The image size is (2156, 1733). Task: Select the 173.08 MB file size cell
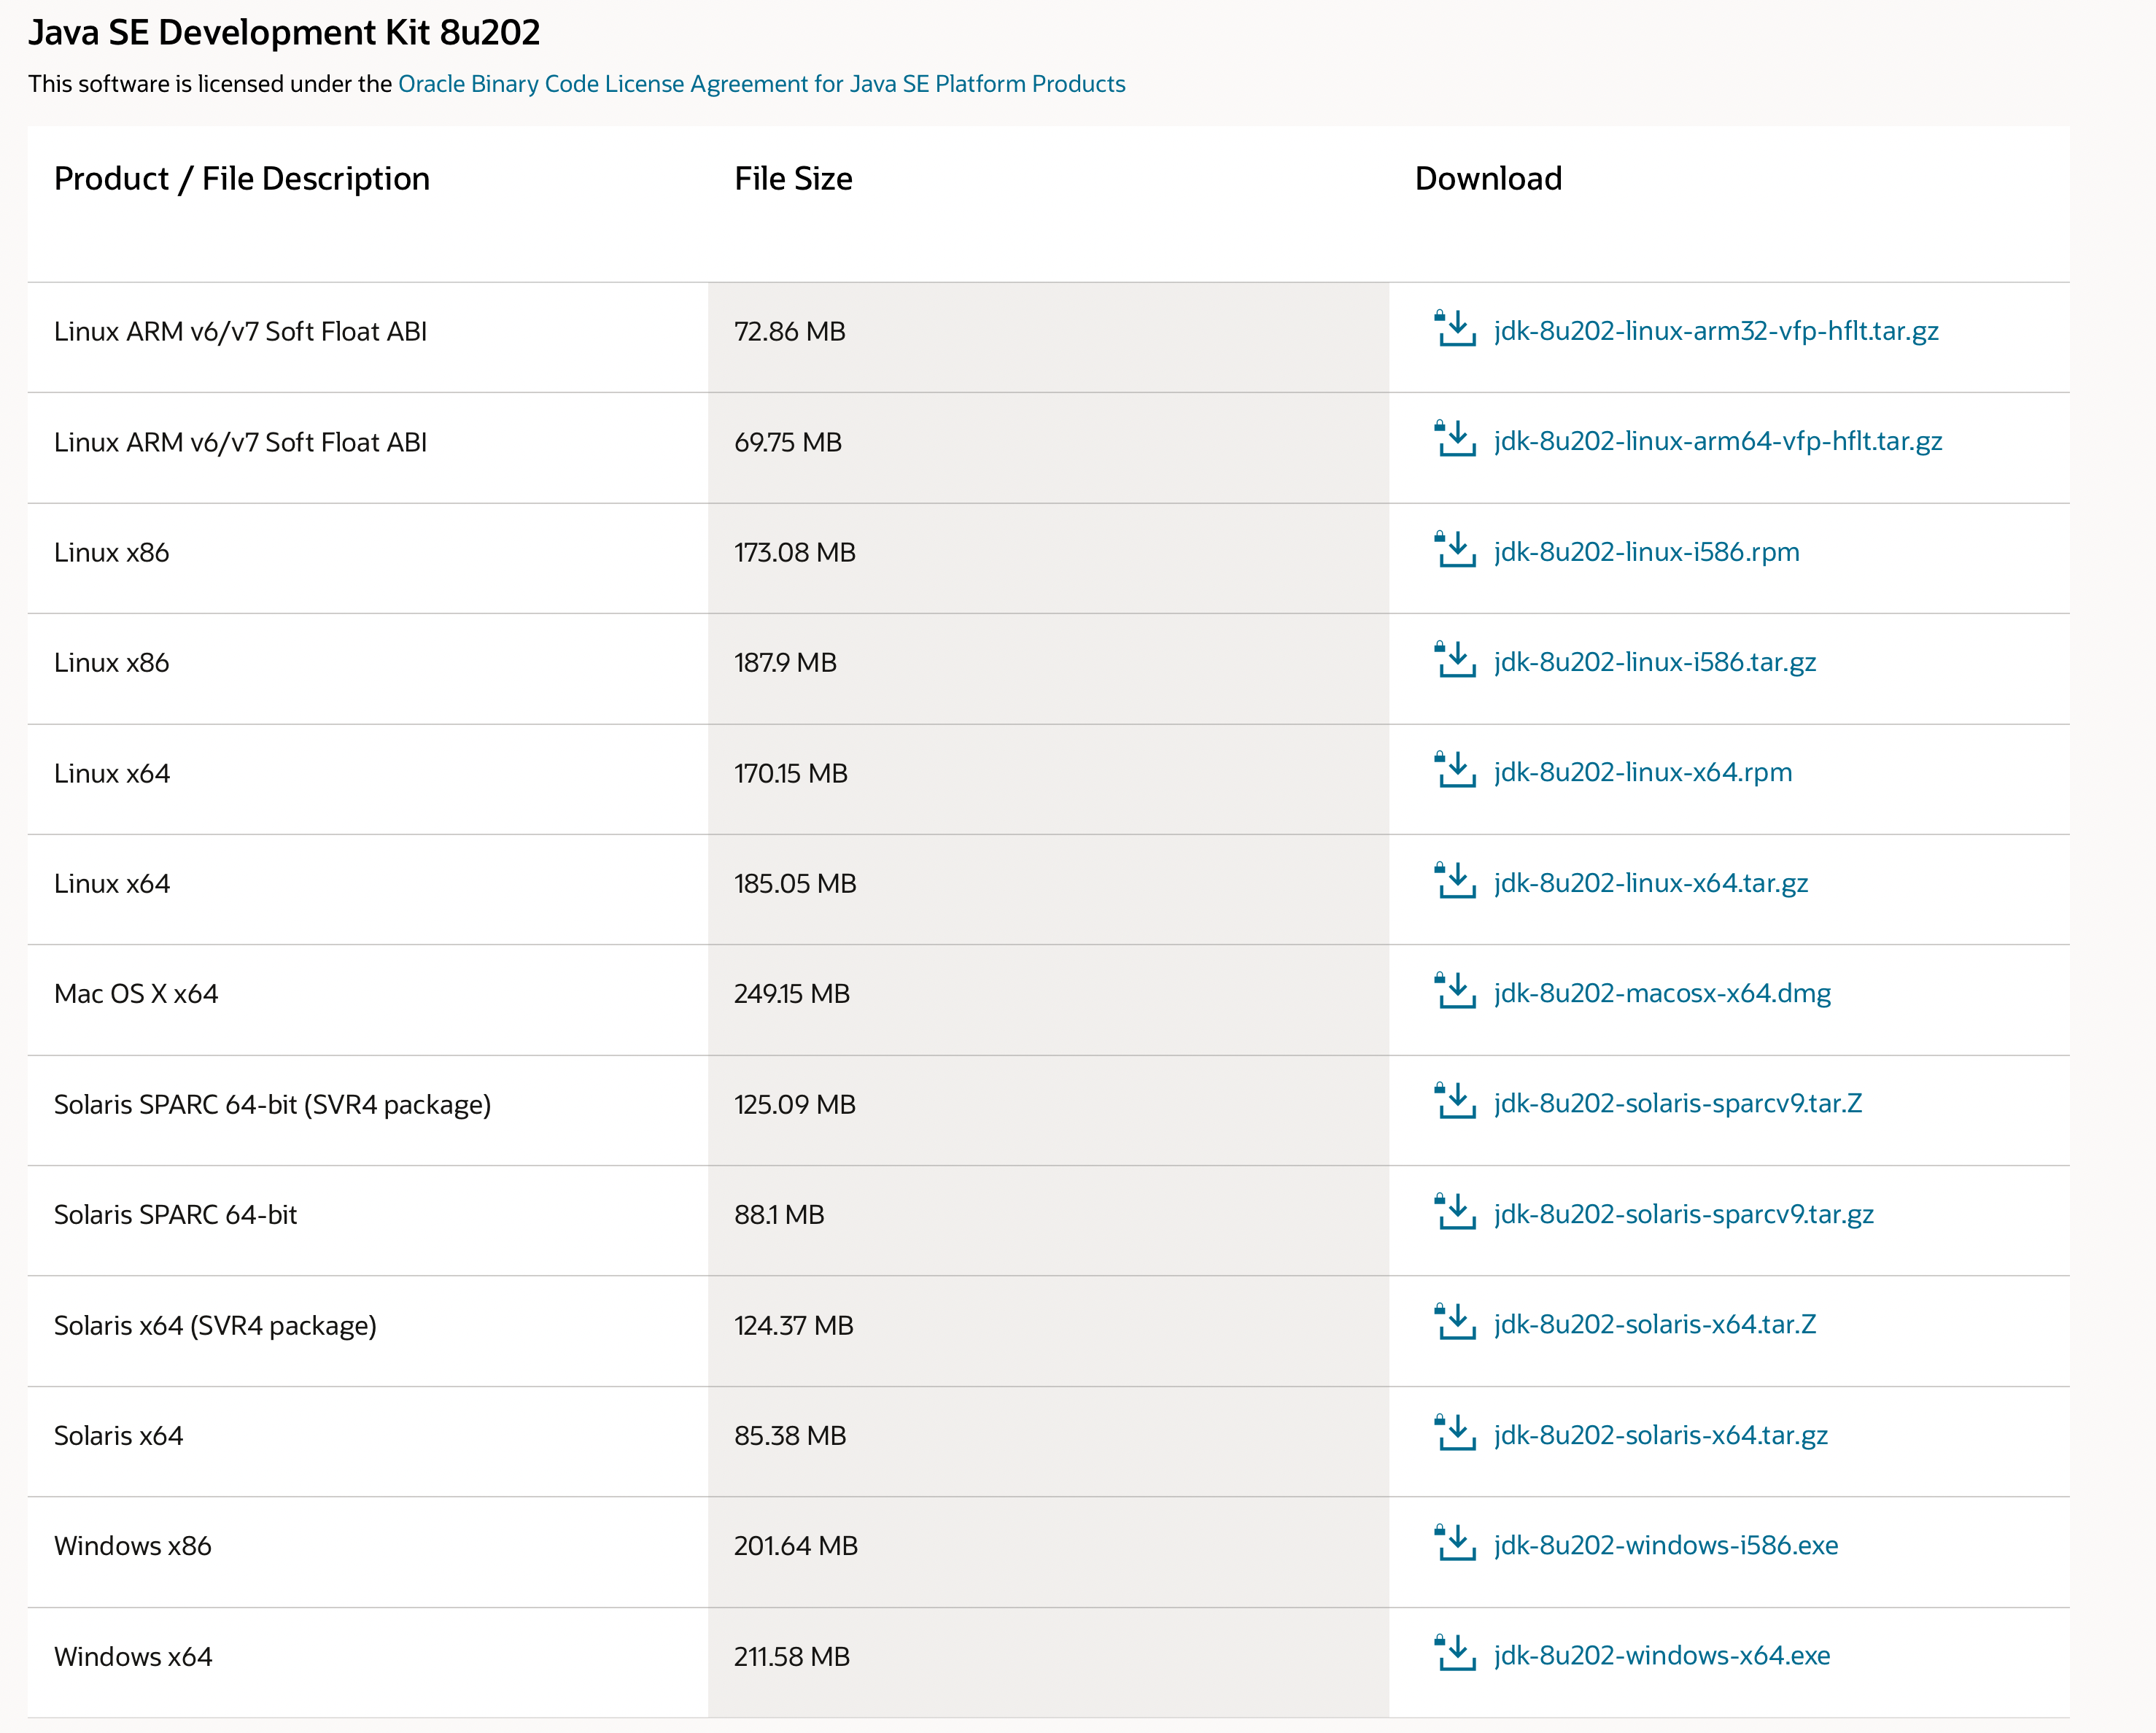(1048, 558)
